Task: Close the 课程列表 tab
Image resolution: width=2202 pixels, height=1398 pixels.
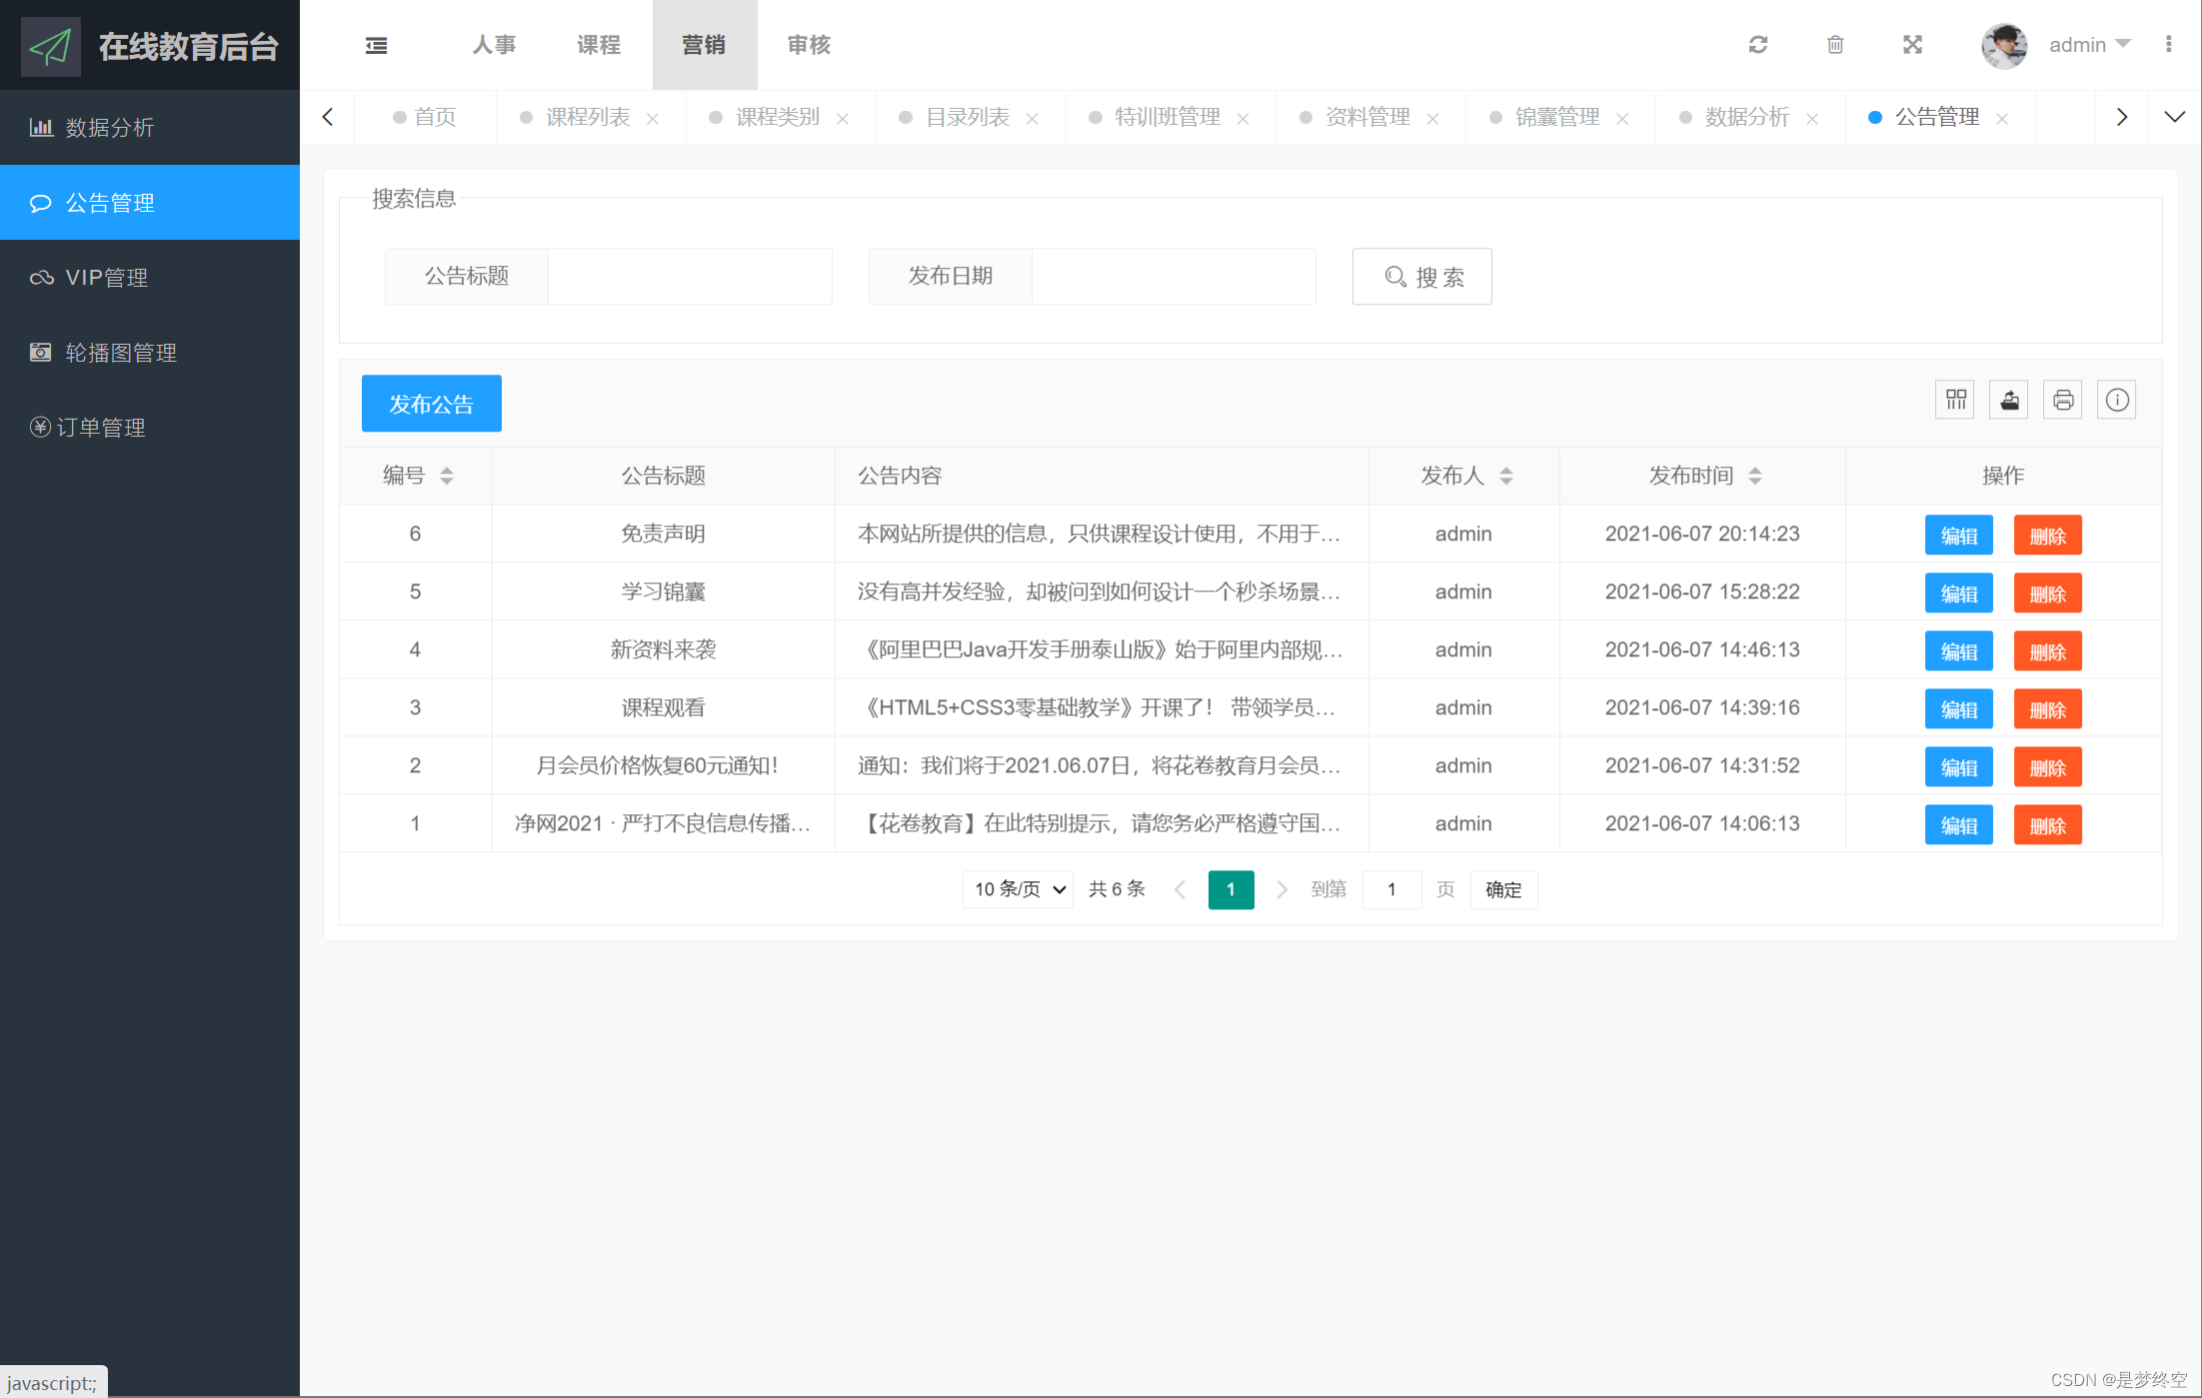Action: click(653, 119)
